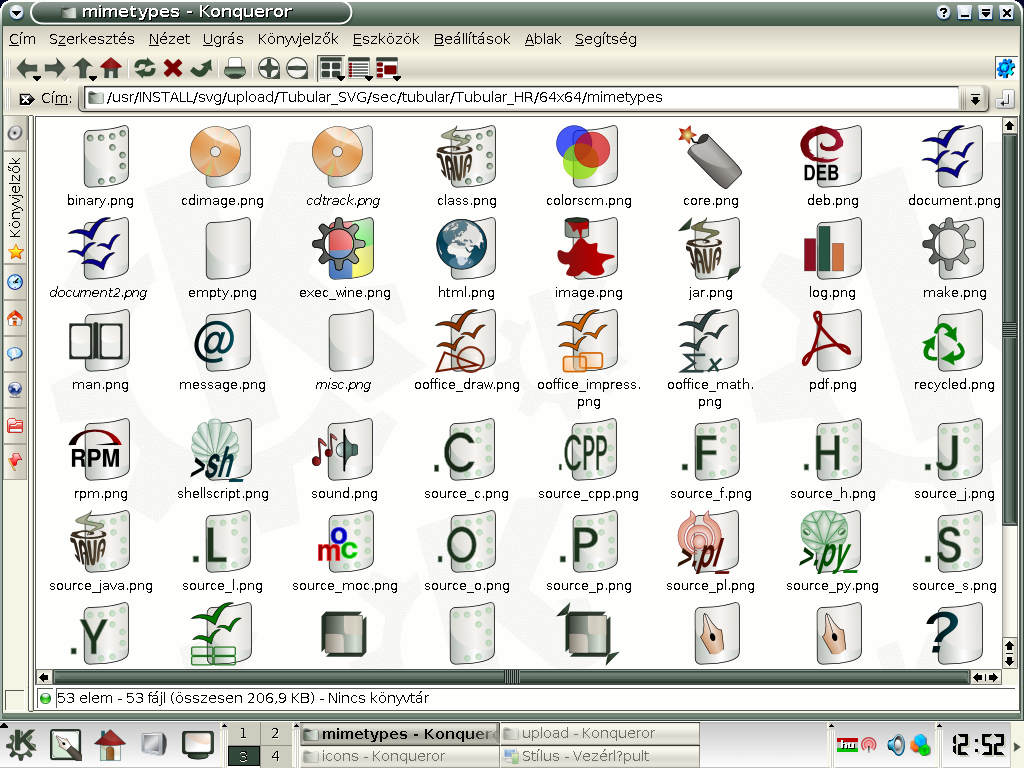Click the vertical scrollbar up arrow
1024x768 pixels.
pyautogui.click(x=1010, y=126)
